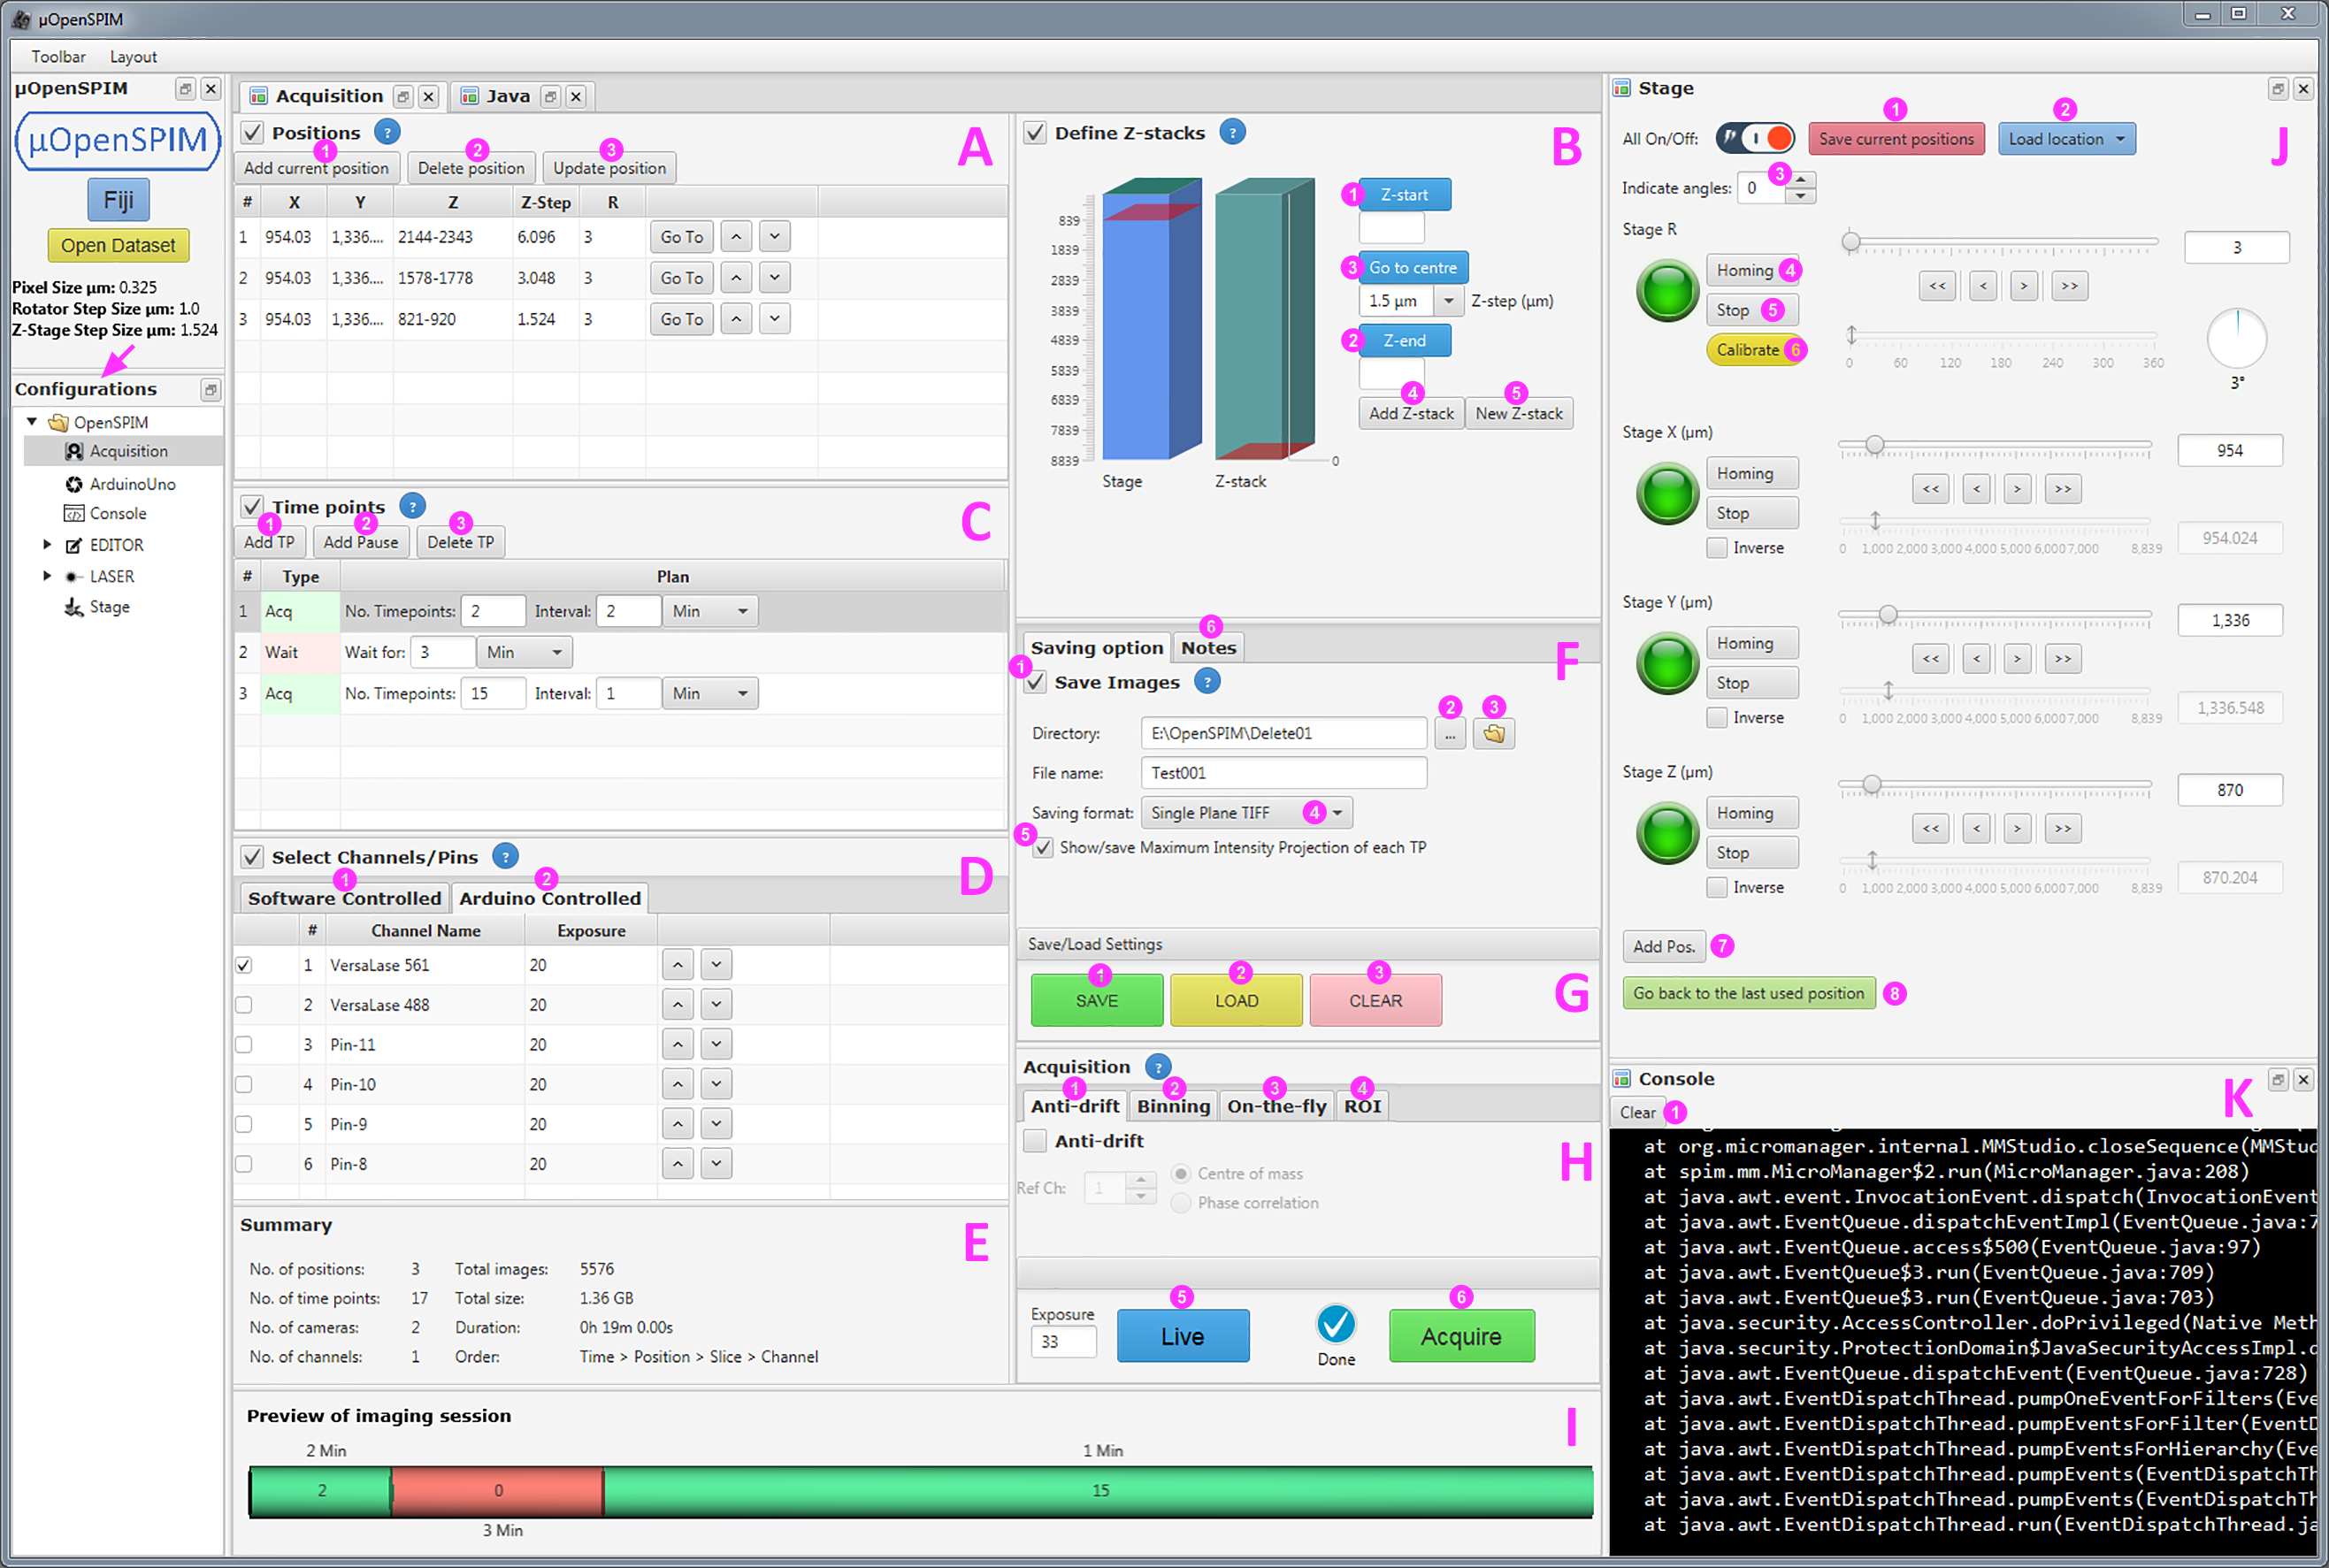Screen dimensions: 2329x1568
Task: Click the help icon next to Positions
Action: coord(387,132)
